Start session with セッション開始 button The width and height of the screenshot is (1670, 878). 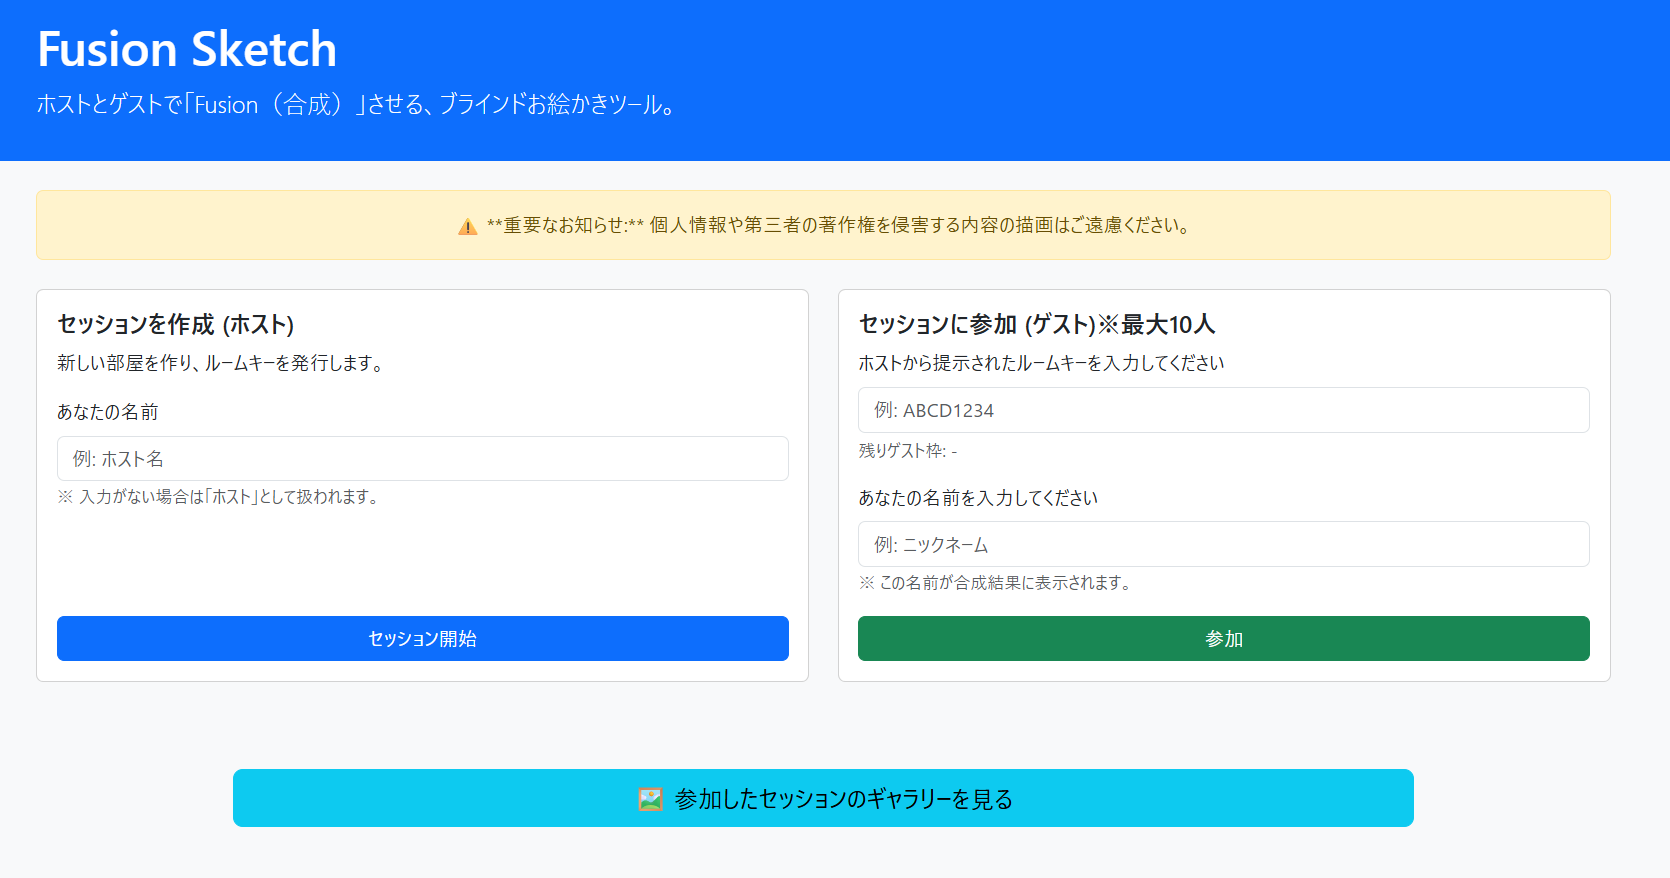coord(423,638)
